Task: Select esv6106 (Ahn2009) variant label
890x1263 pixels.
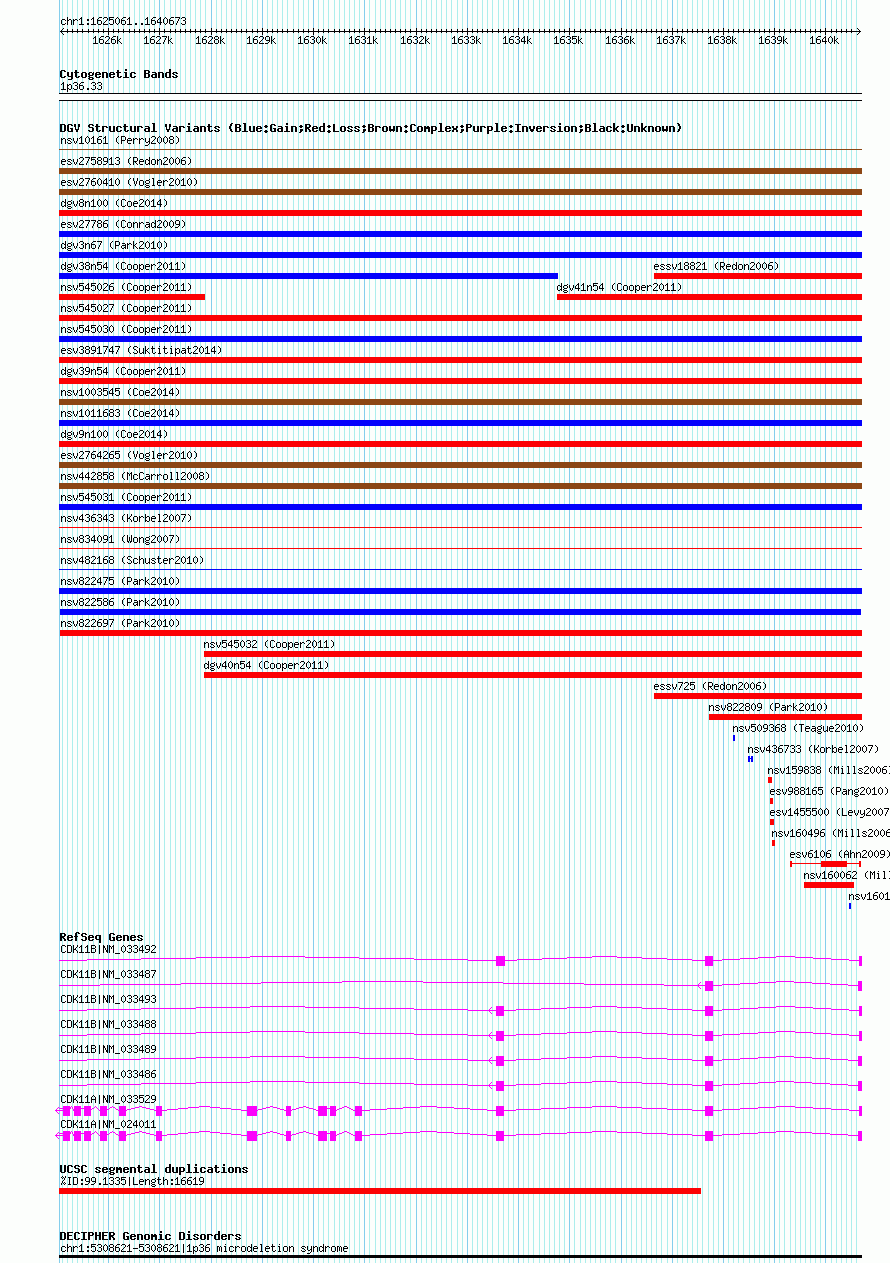Action: [839, 854]
